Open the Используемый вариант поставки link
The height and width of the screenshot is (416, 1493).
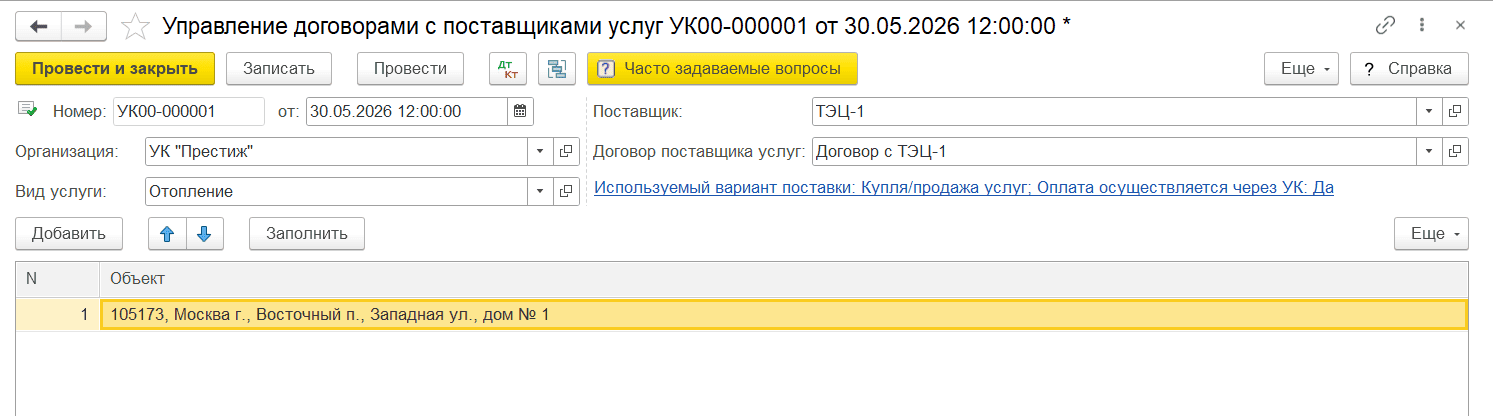point(964,187)
